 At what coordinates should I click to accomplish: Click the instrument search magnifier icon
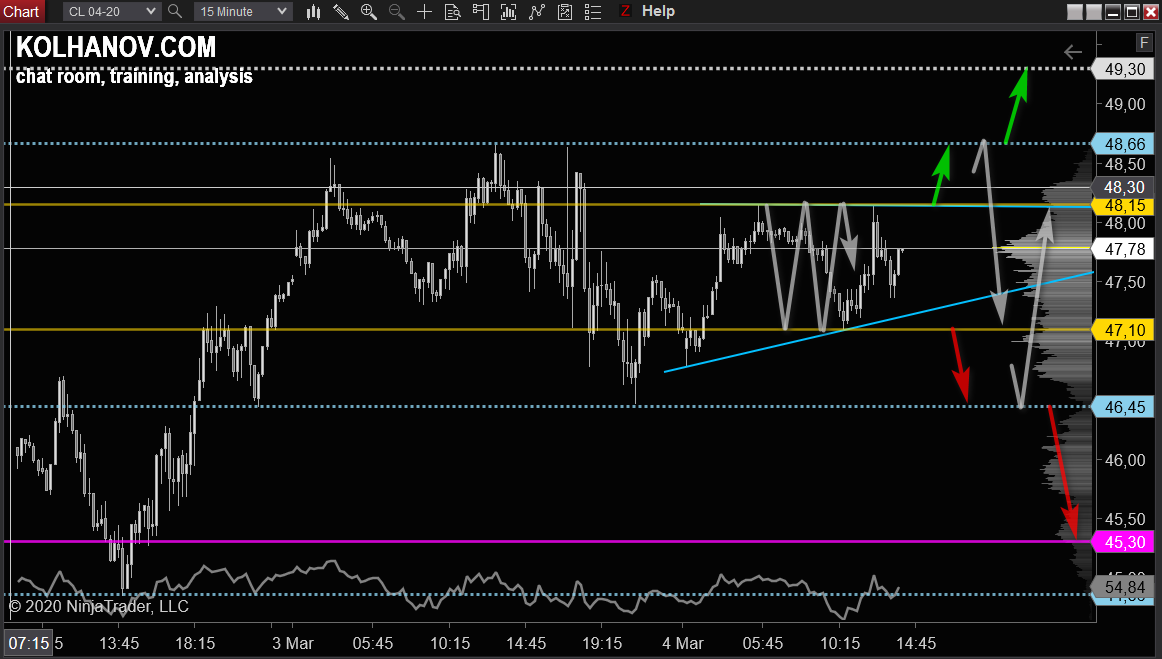[175, 11]
